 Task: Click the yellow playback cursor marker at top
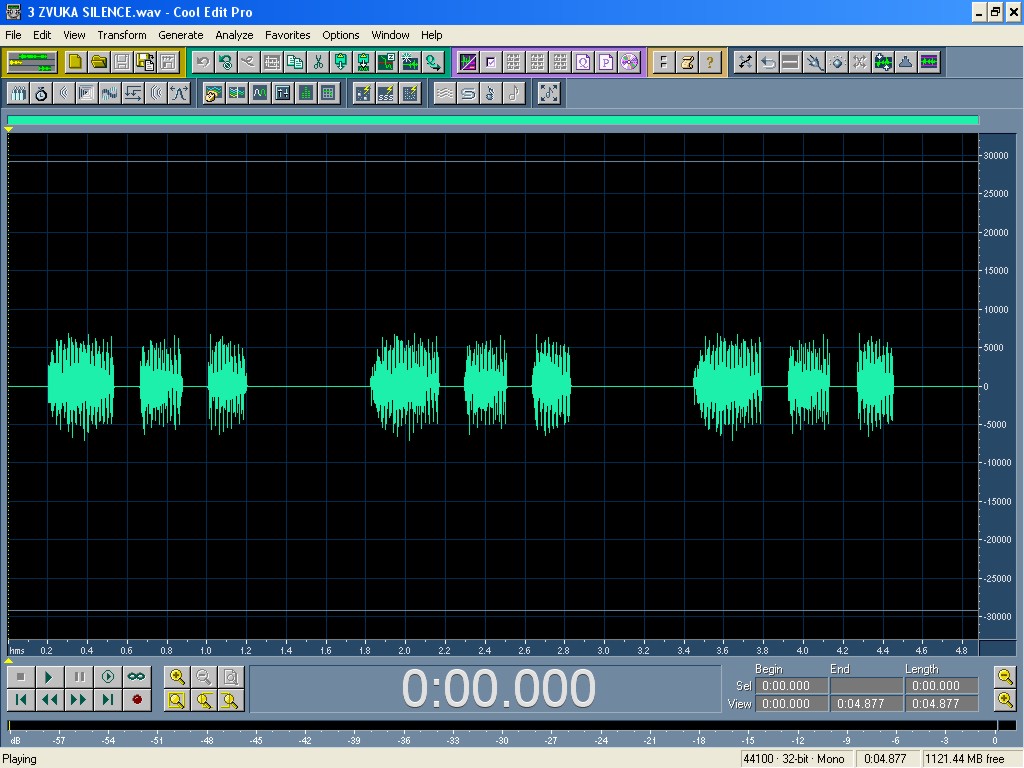pyautogui.click(x=8, y=129)
